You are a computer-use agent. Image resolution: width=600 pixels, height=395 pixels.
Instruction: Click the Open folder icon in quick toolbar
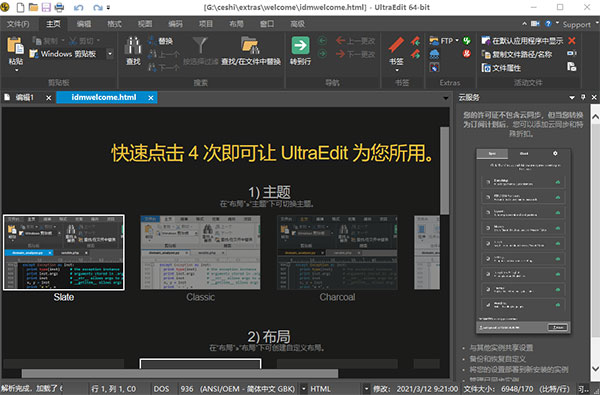pos(33,7)
